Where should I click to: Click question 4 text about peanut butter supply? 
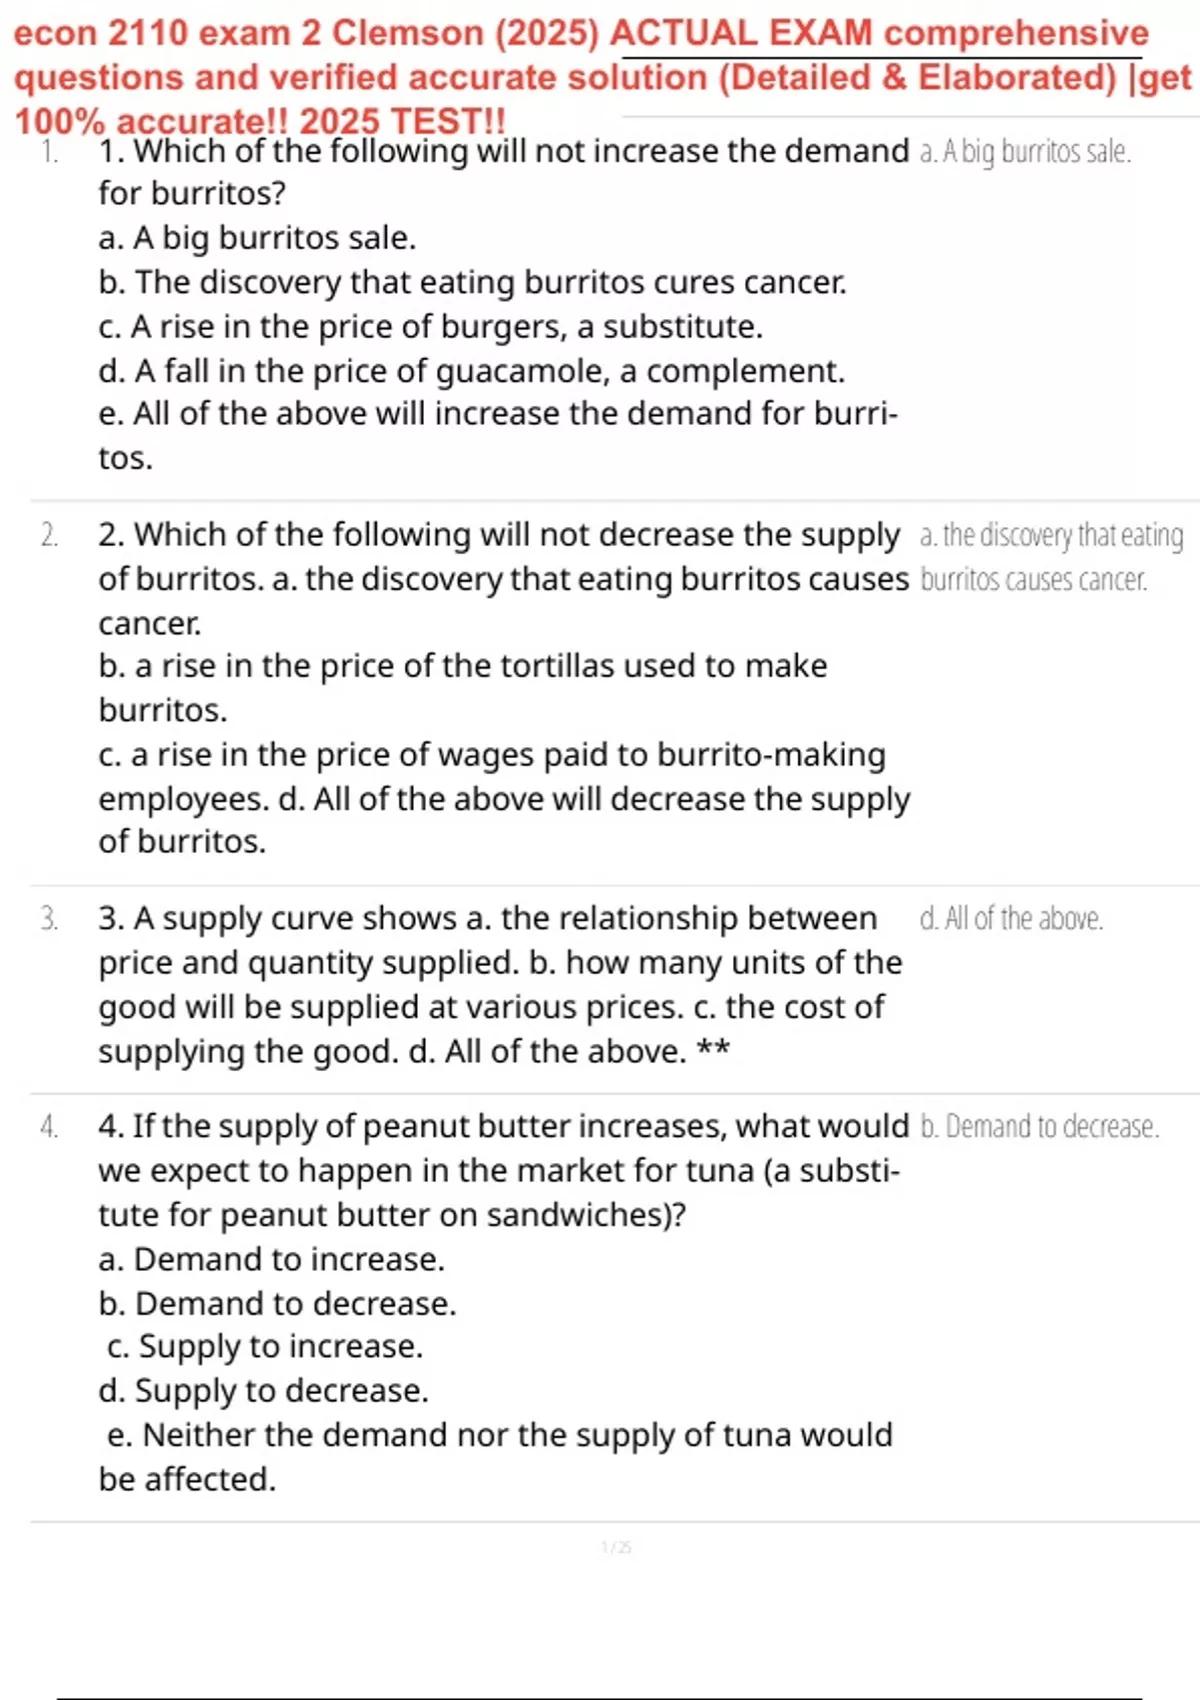(504, 1170)
